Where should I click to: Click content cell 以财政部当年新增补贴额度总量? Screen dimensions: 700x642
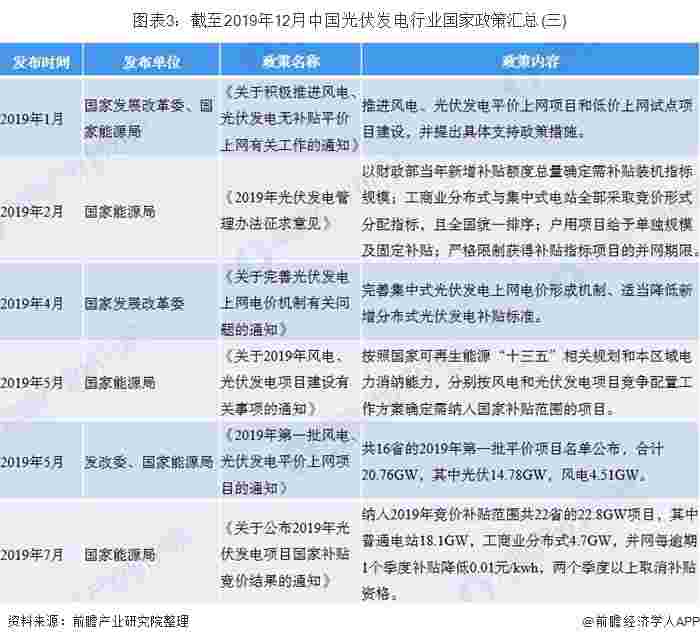pos(530,211)
